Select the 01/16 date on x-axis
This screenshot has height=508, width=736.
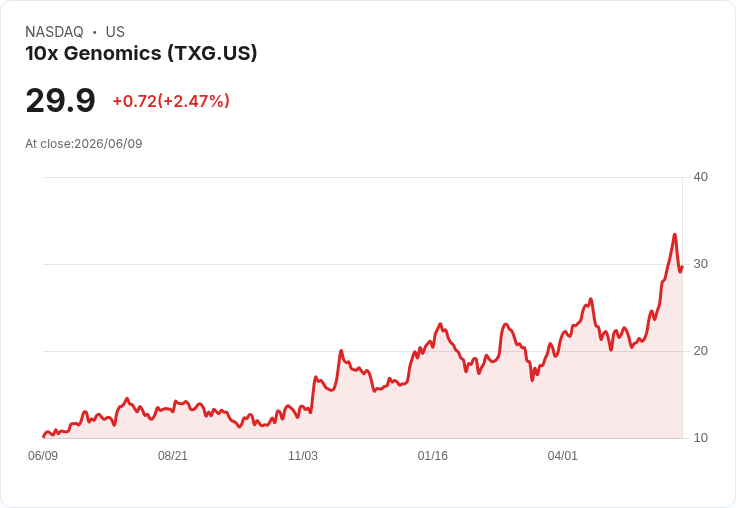coord(432,455)
